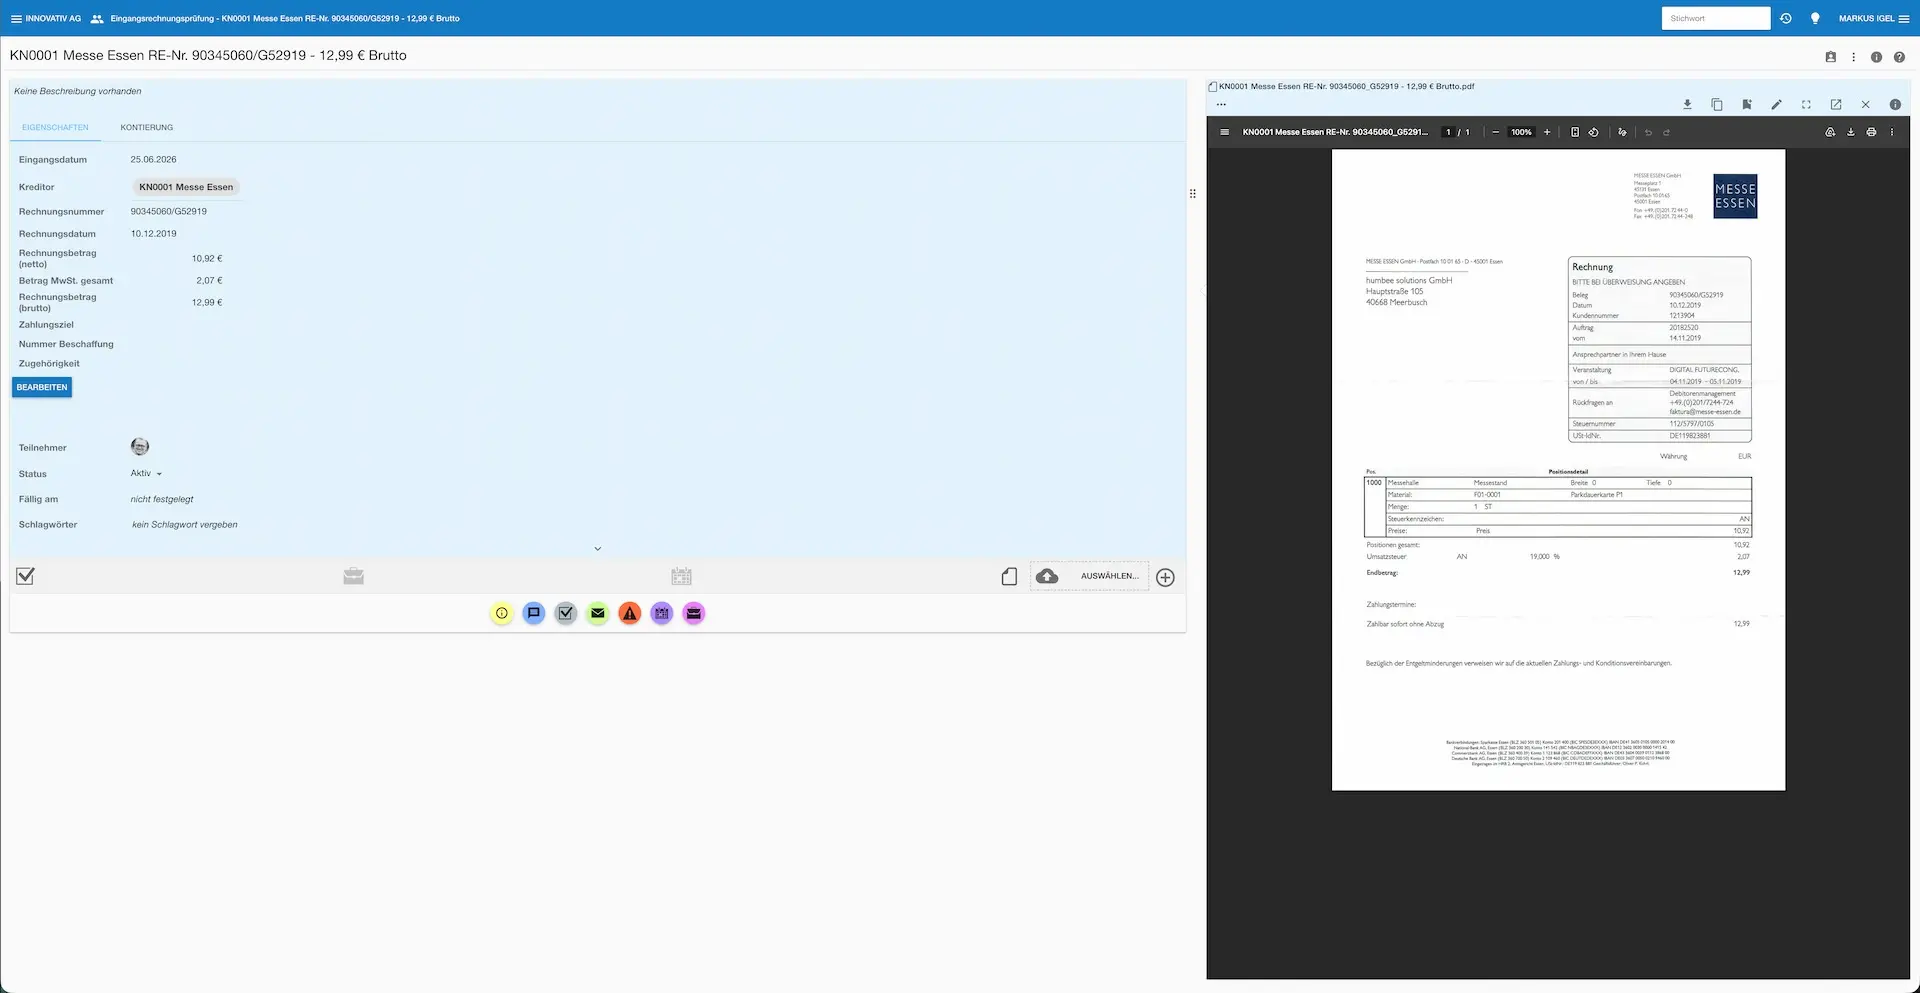
Task: Click the panel splitter drag handle
Action: click(x=1192, y=193)
